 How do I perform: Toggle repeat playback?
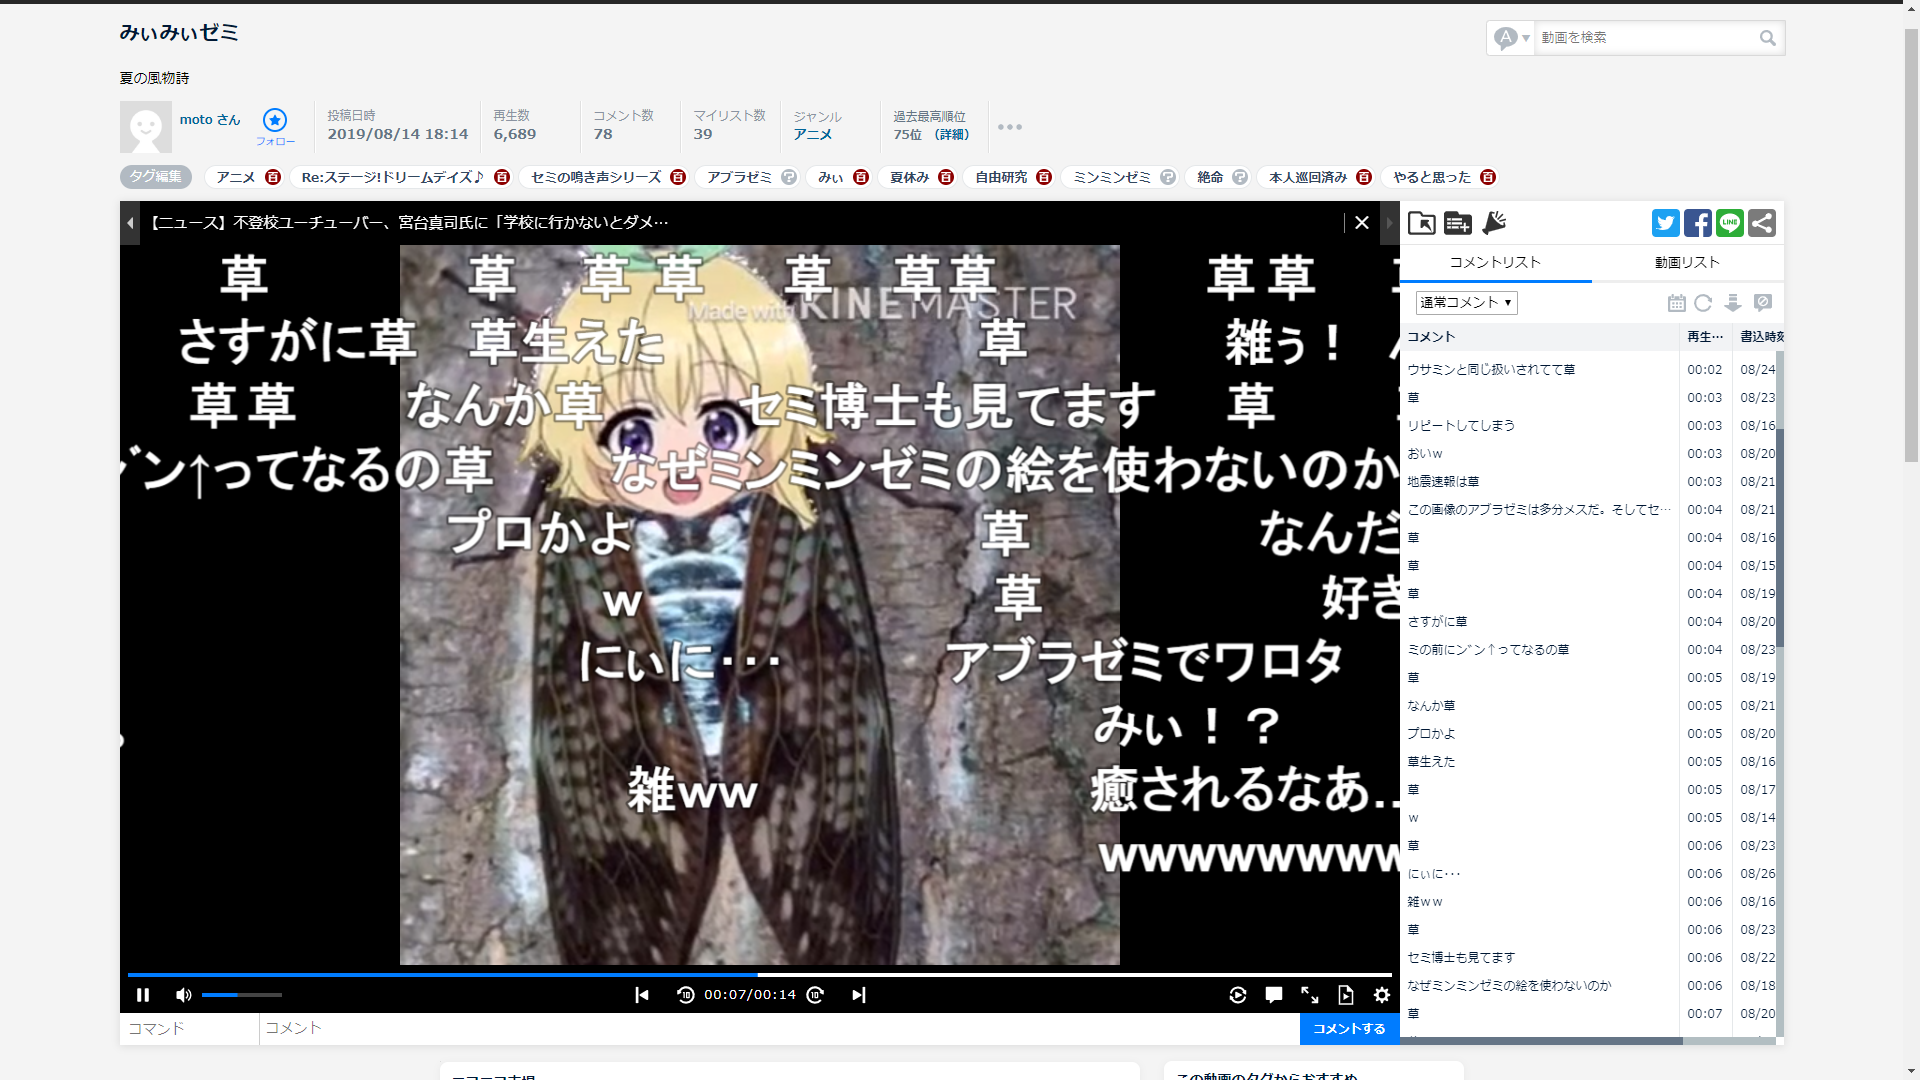pyautogui.click(x=1237, y=995)
